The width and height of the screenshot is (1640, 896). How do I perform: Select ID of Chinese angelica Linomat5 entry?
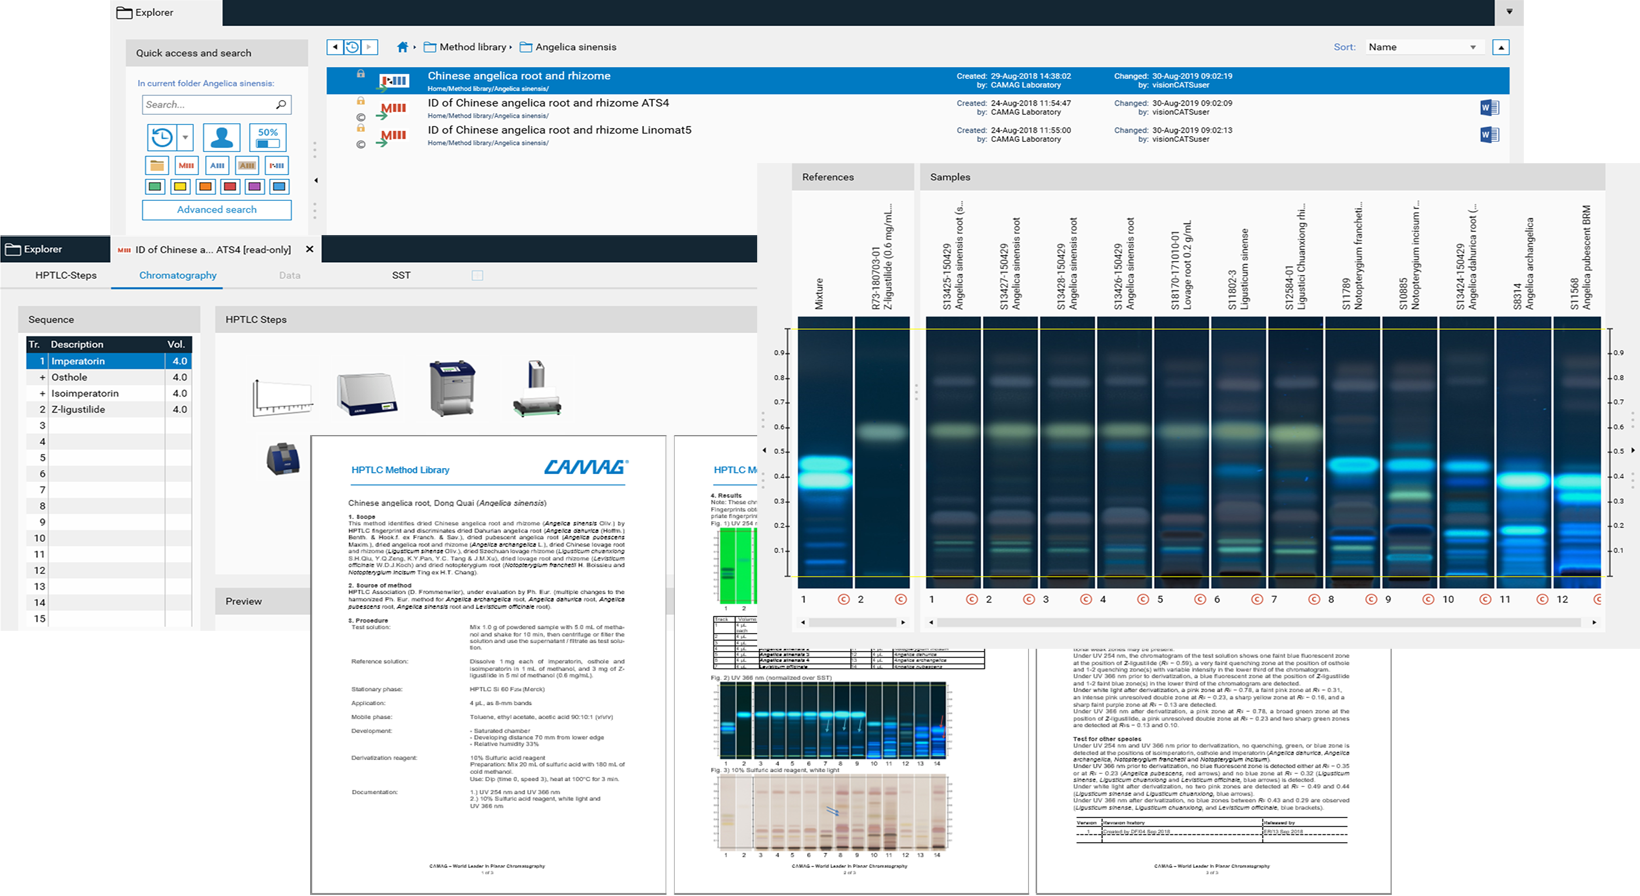coord(917,135)
